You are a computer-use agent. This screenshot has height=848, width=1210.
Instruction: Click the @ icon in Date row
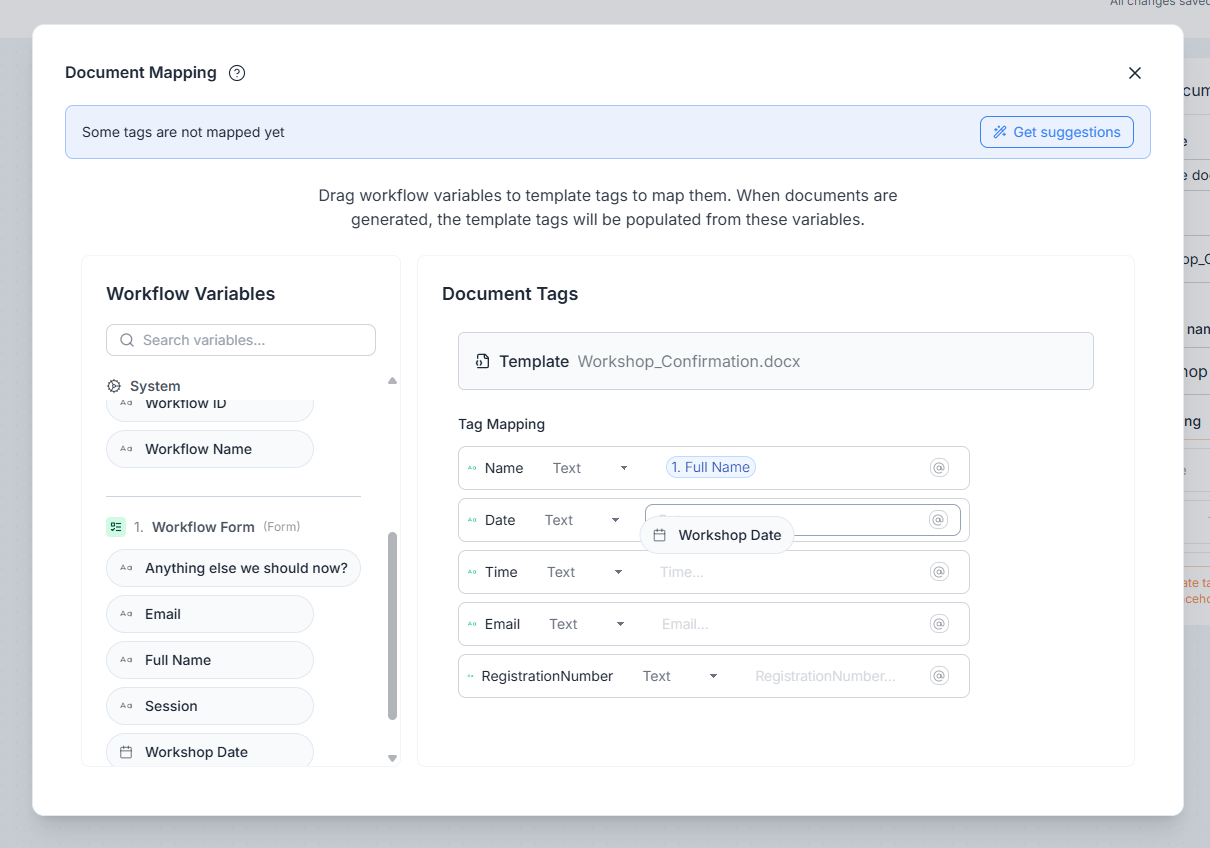click(938, 520)
